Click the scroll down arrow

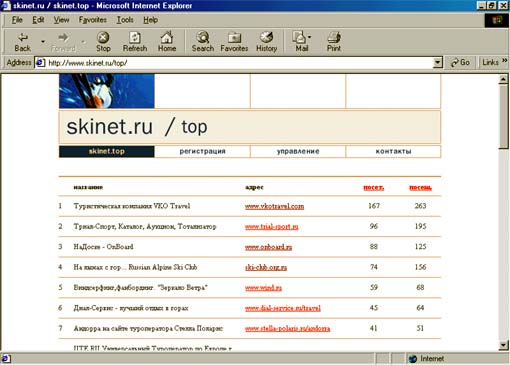click(x=503, y=345)
